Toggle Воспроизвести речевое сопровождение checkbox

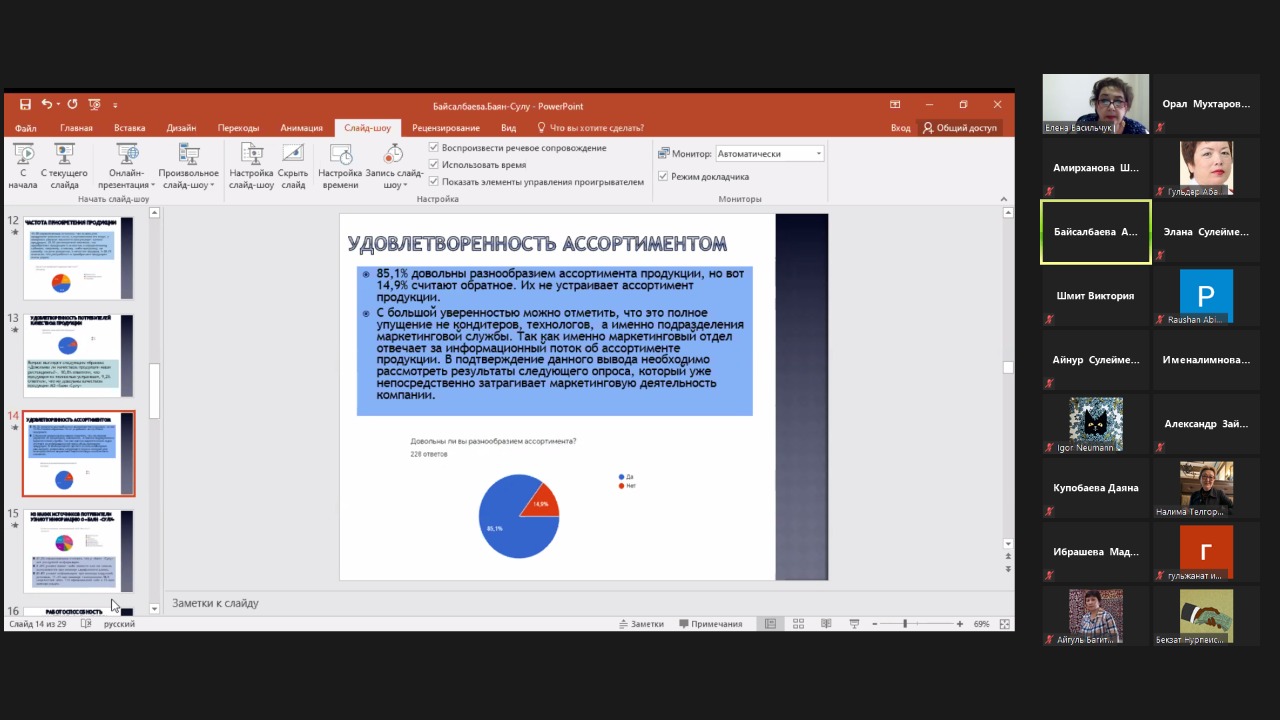(434, 148)
